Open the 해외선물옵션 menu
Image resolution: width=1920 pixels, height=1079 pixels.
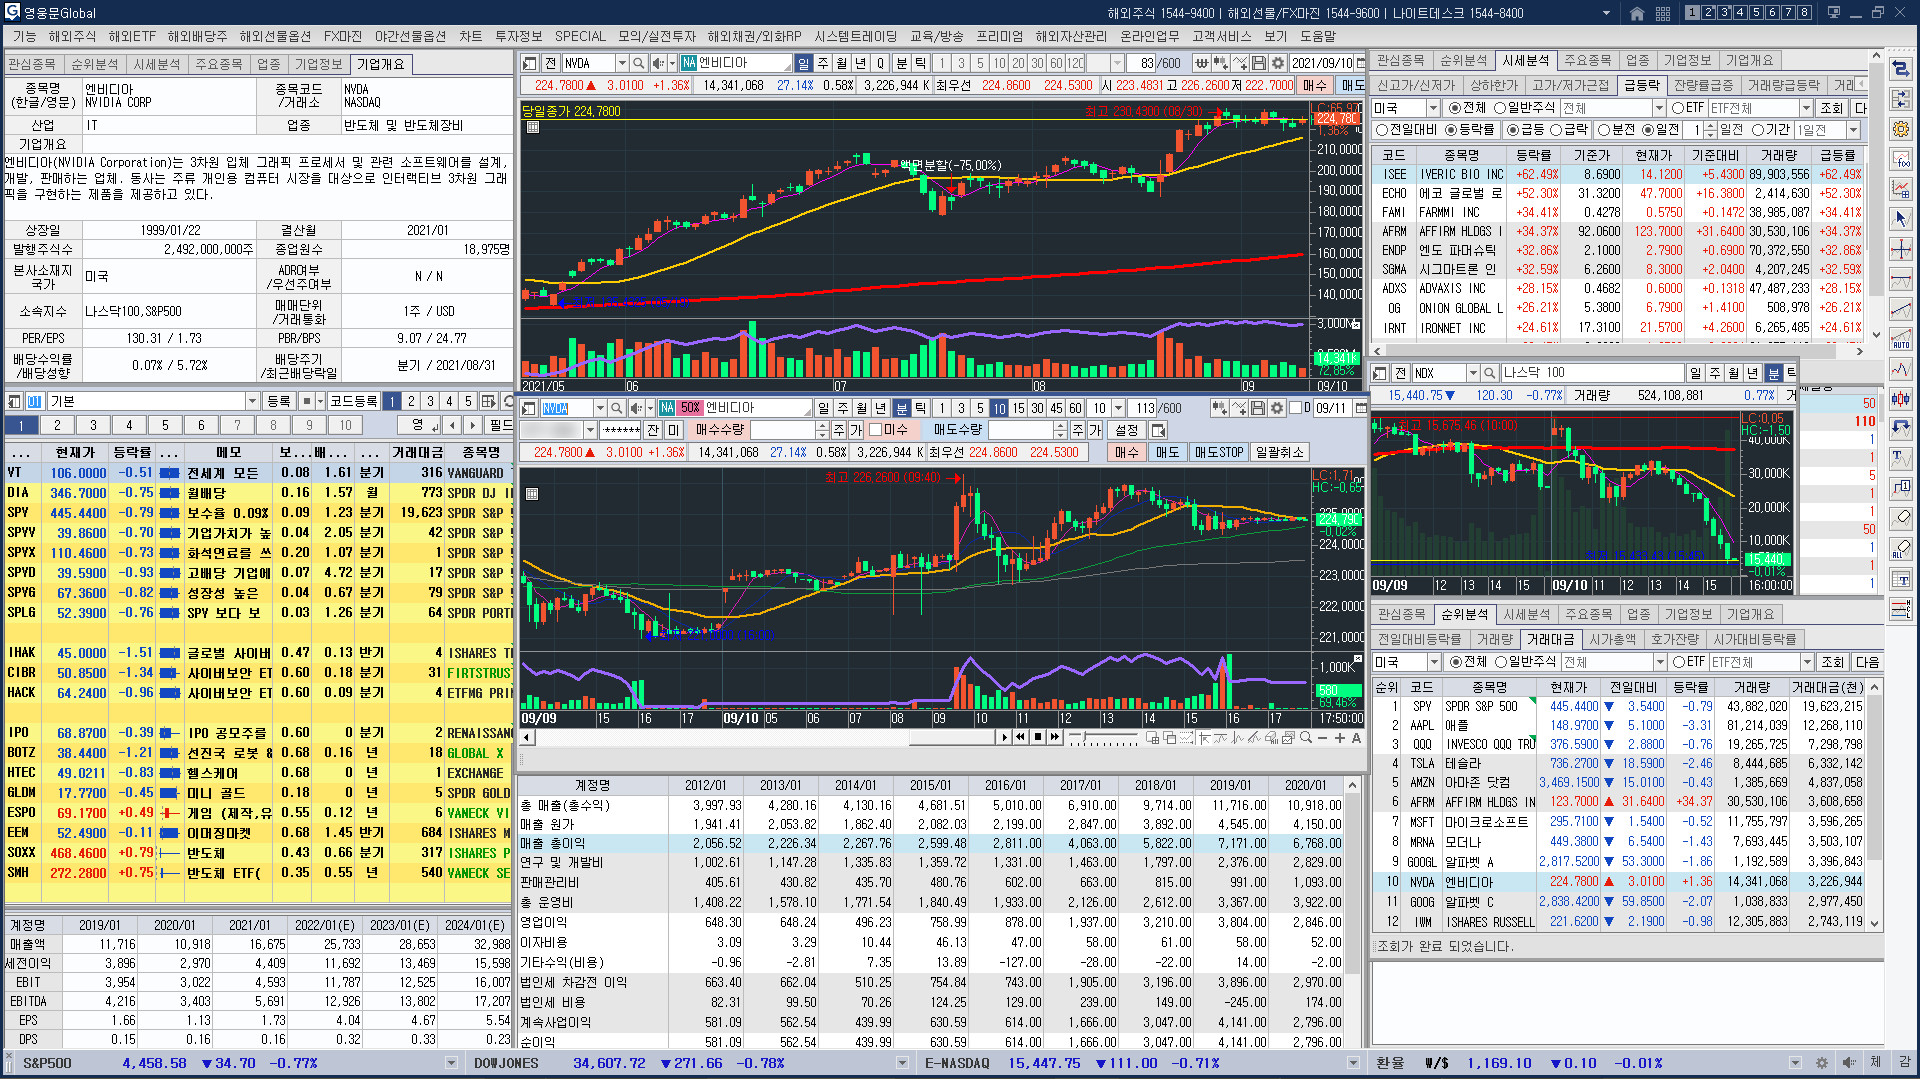tap(275, 36)
